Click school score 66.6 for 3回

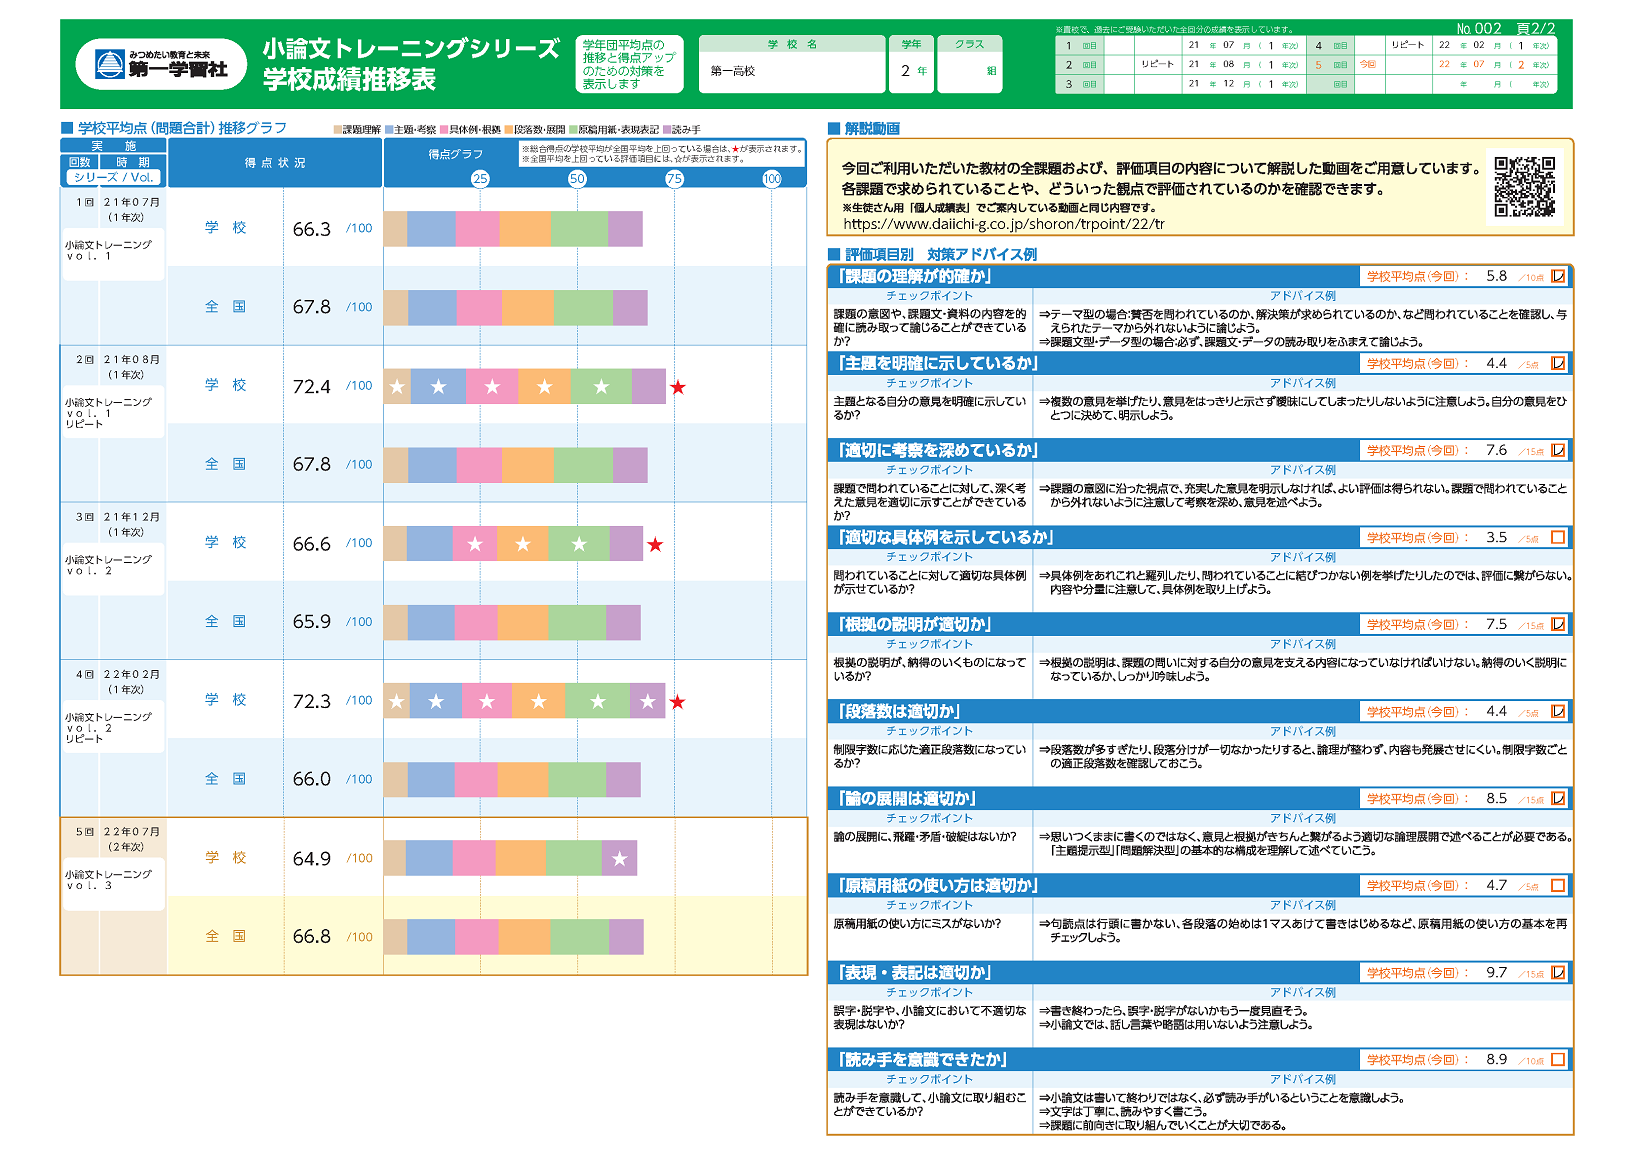[311, 544]
